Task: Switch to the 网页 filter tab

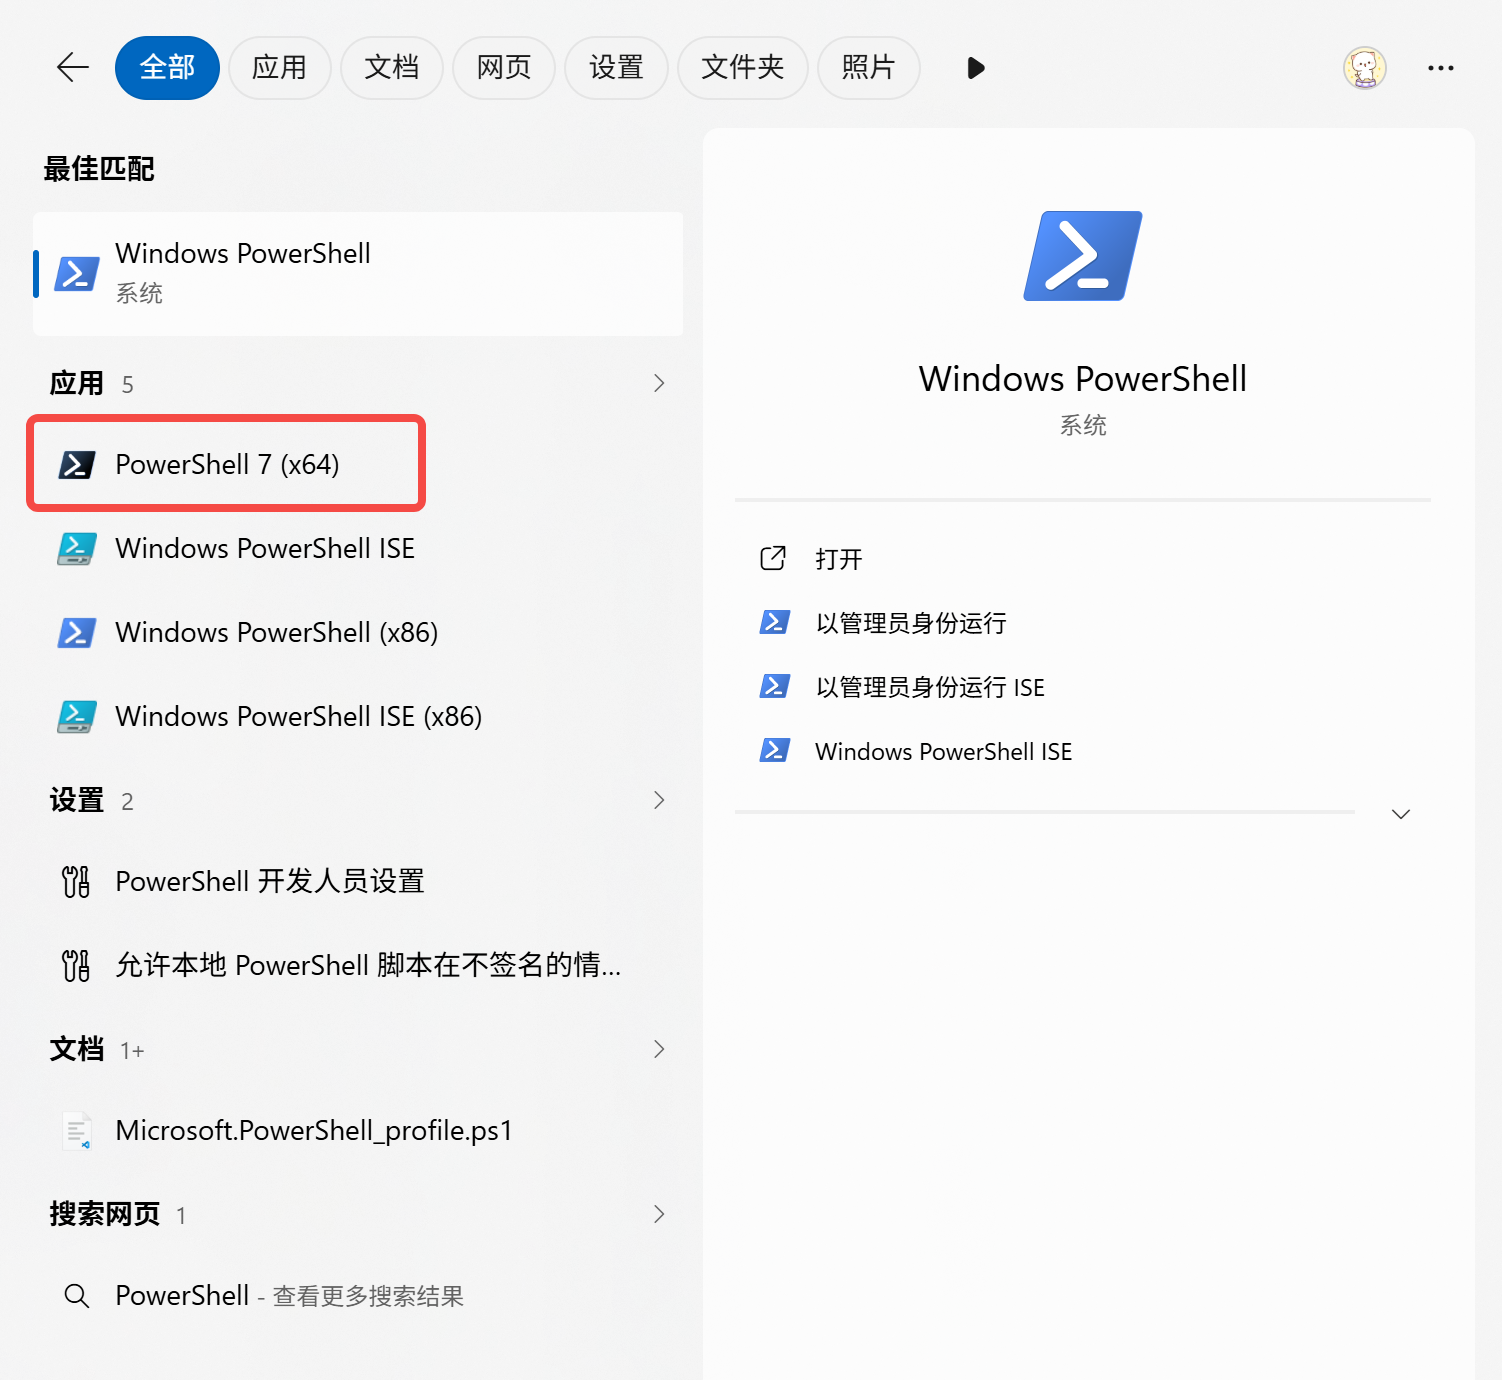Action: click(x=503, y=68)
